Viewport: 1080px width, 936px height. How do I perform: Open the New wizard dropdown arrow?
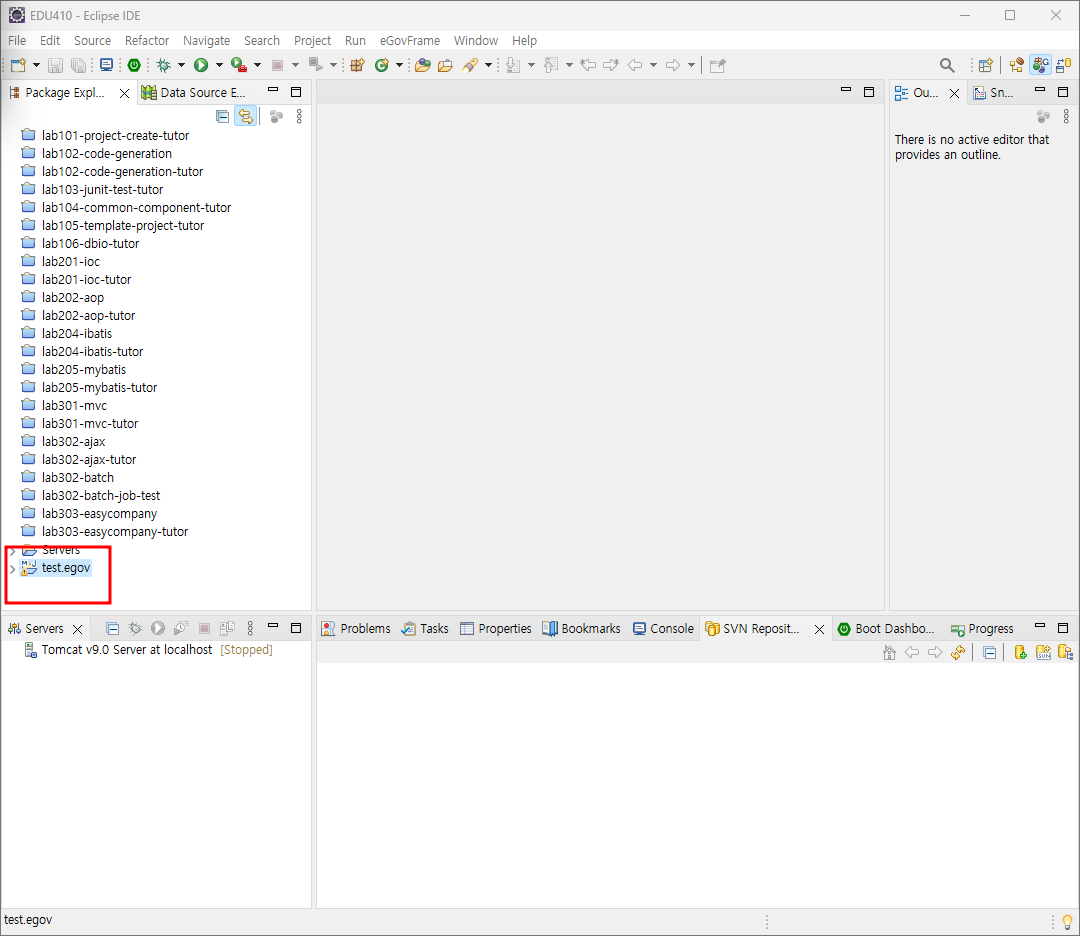(37, 65)
